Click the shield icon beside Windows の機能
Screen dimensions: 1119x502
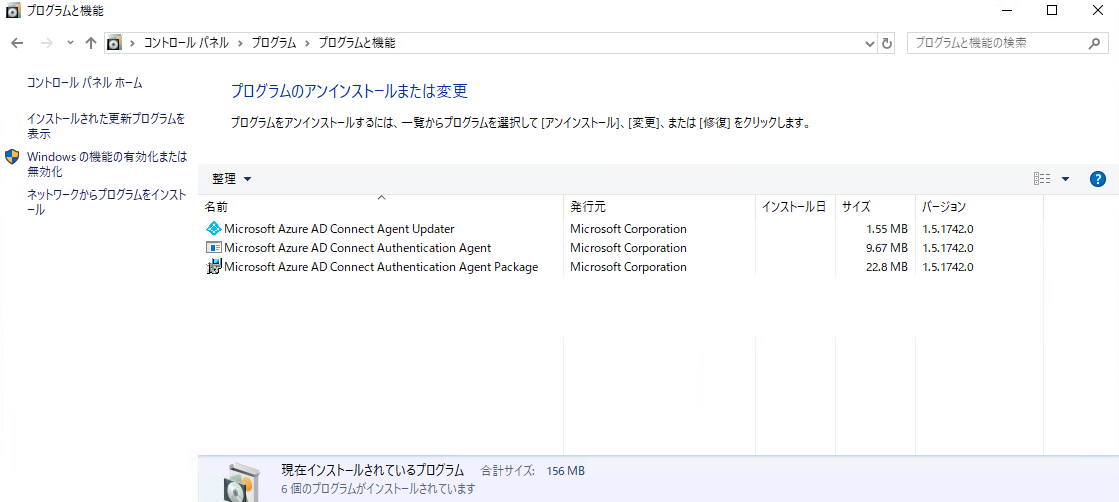coord(12,157)
